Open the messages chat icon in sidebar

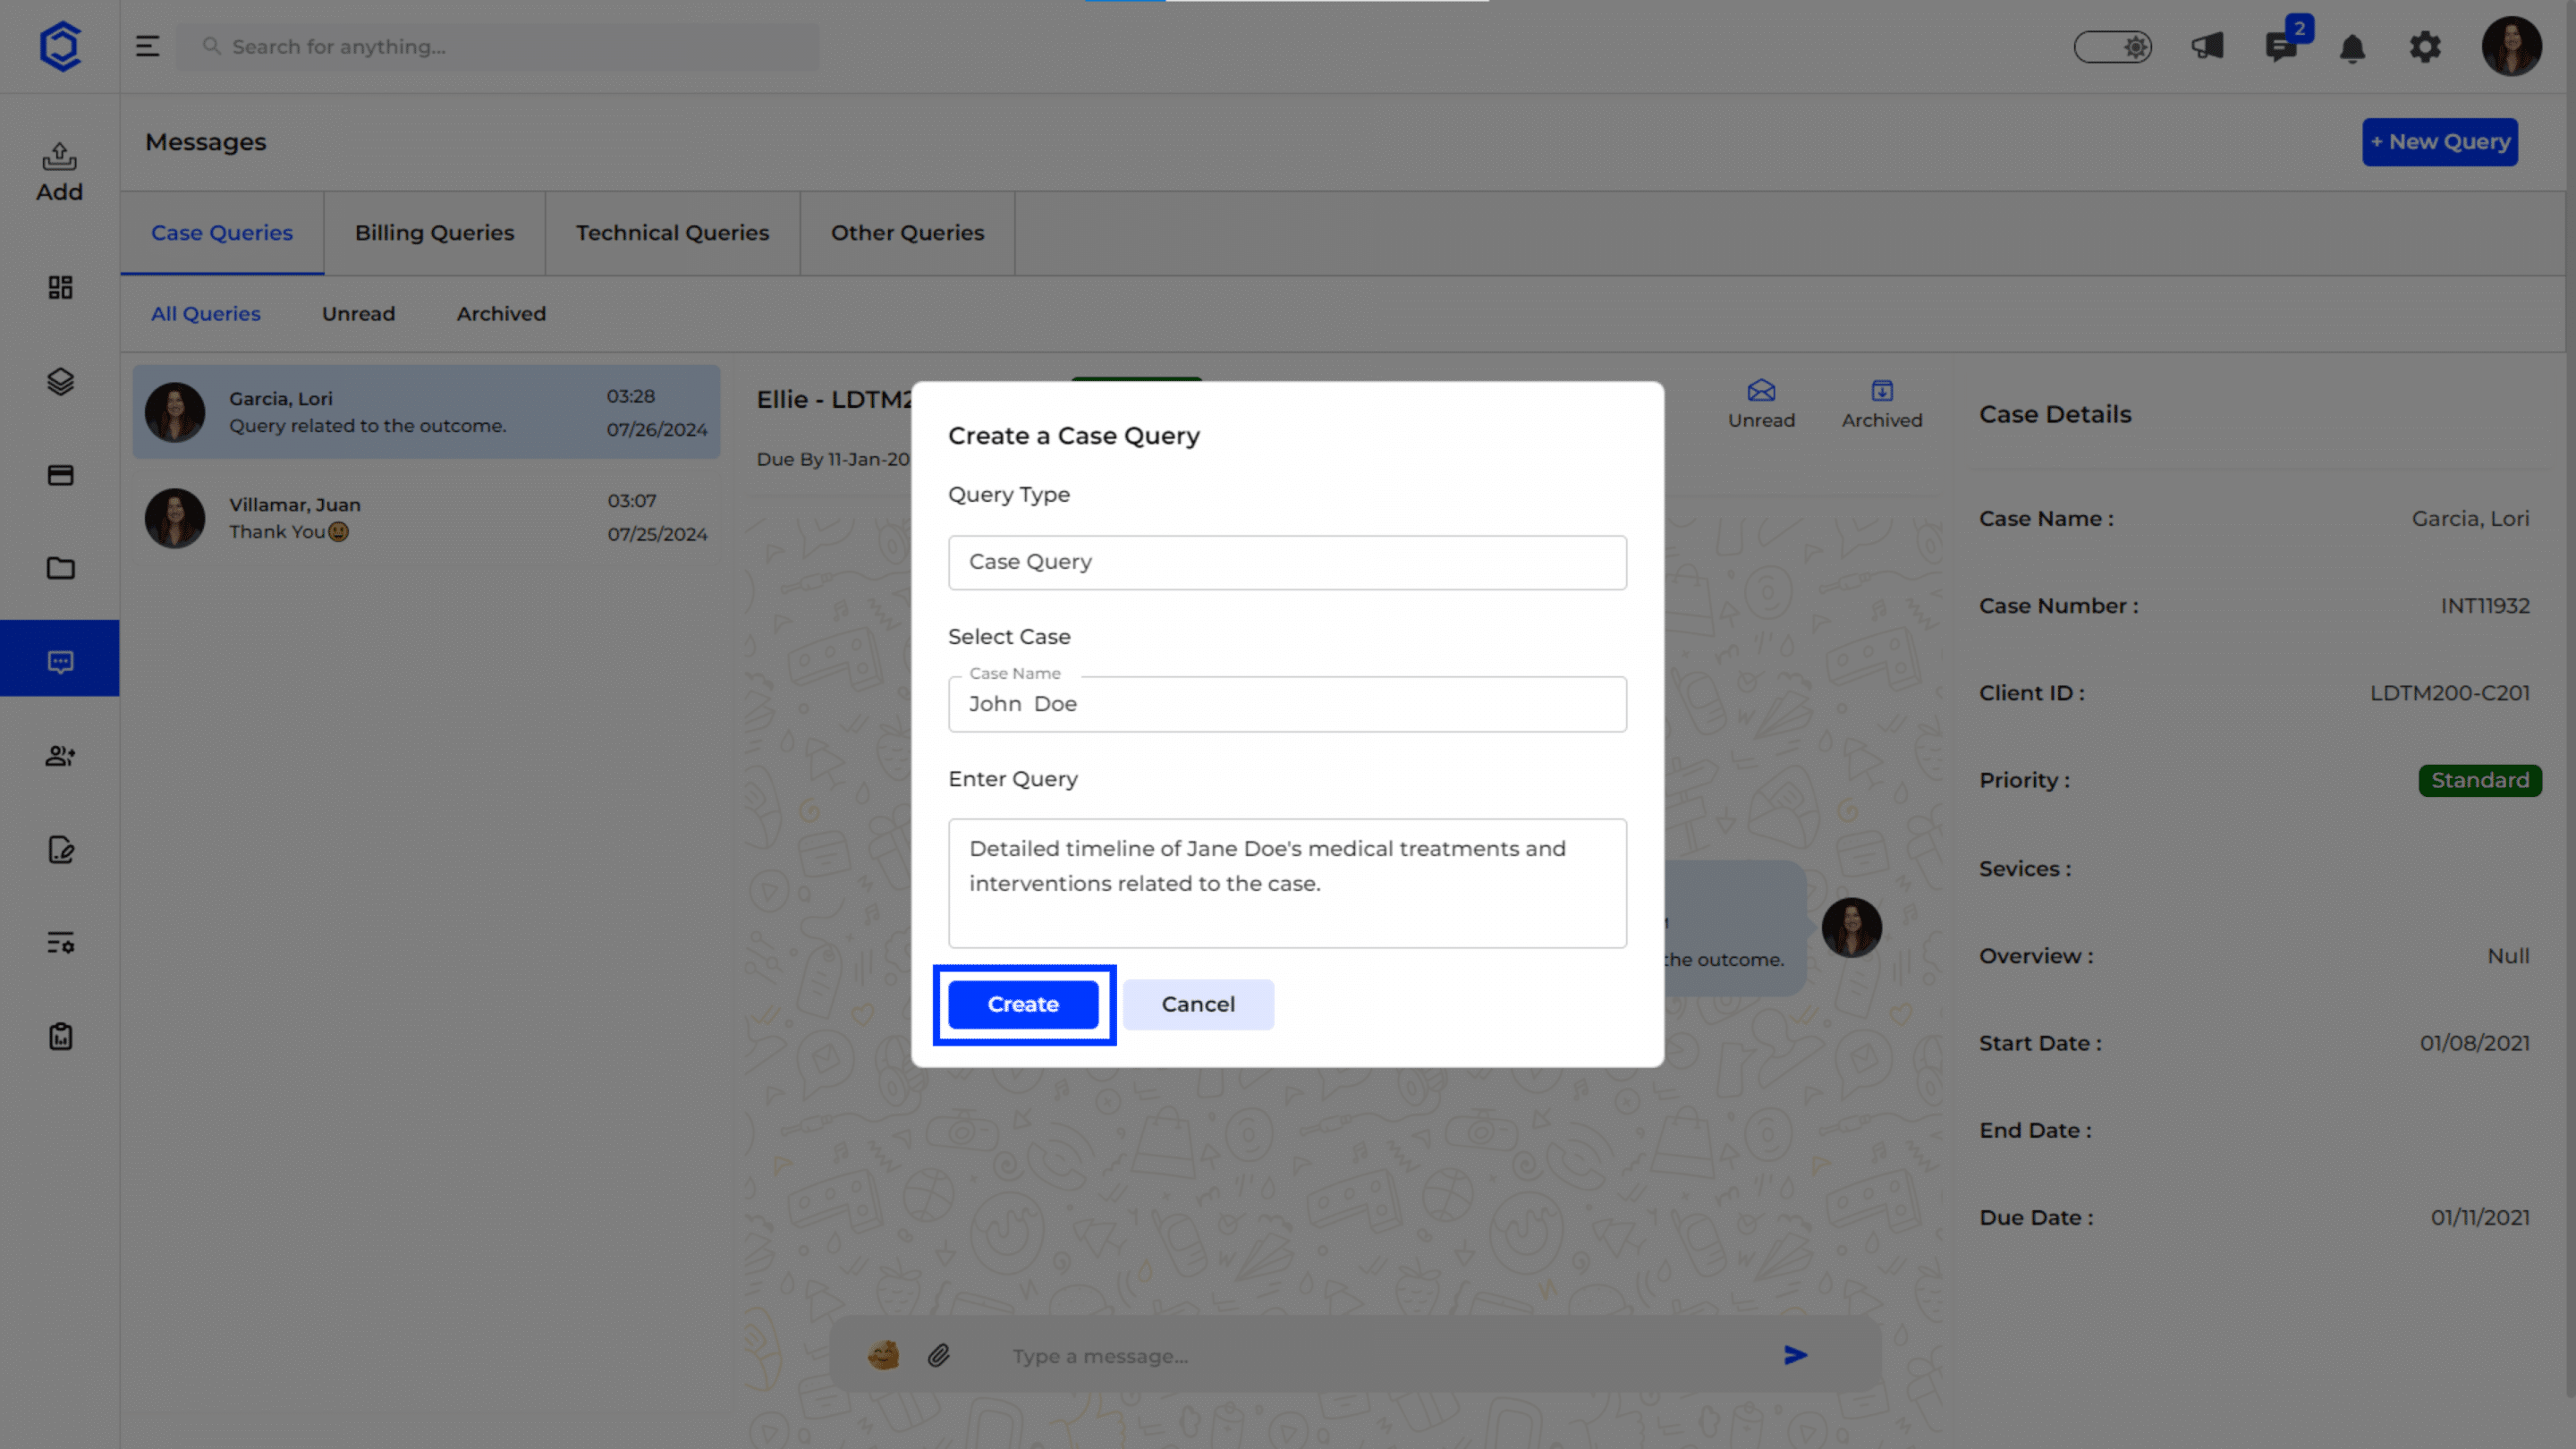[60, 661]
